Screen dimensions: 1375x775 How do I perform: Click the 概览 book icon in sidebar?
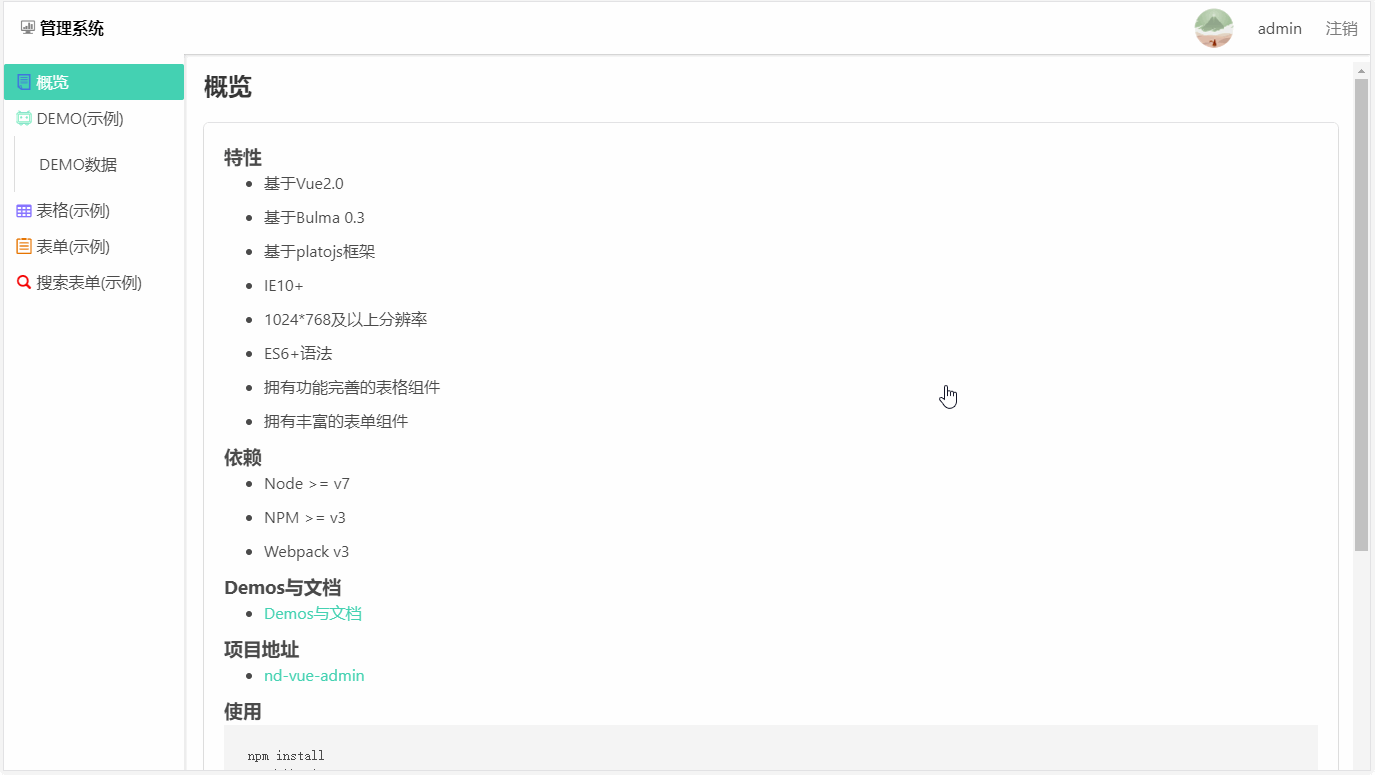pyautogui.click(x=24, y=82)
